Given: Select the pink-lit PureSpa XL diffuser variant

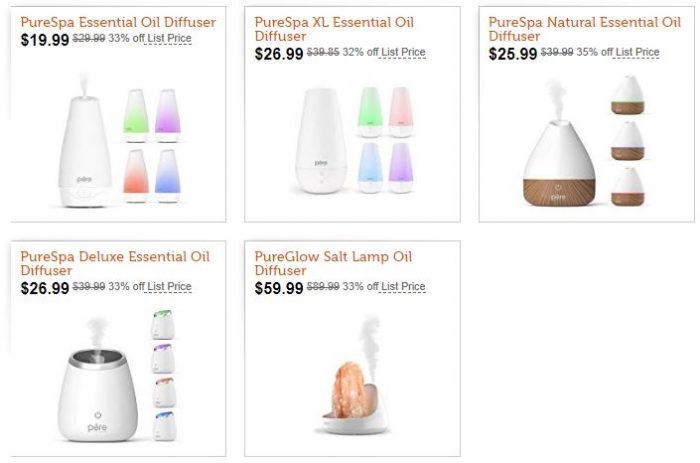Looking at the screenshot, I should pyautogui.click(x=401, y=112).
